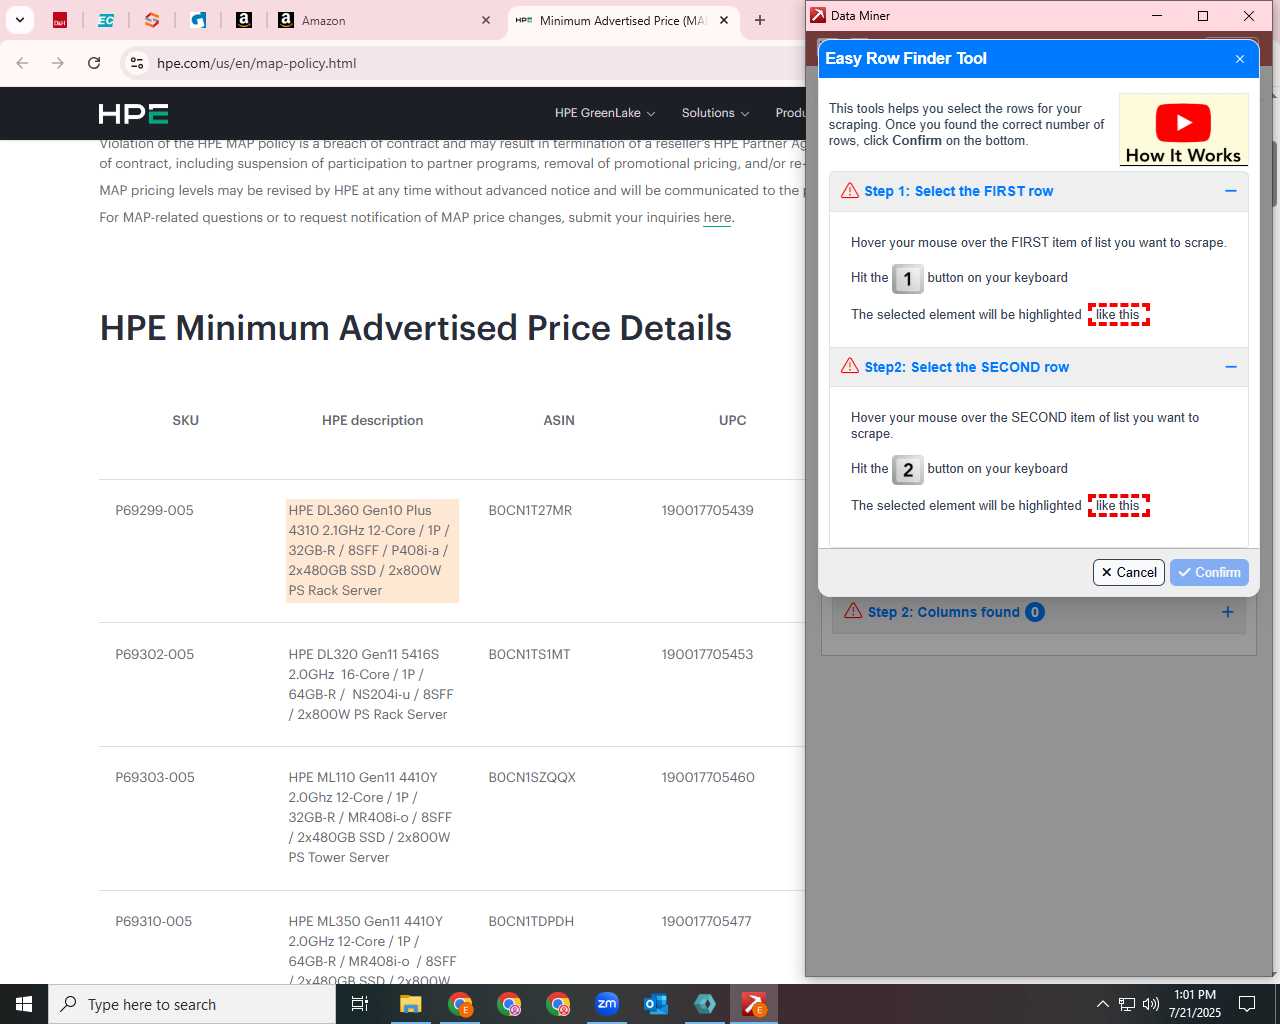This screenshot has height=1024, width=1280.
Task: Click the ASIN column header
Action: [559, 420]
